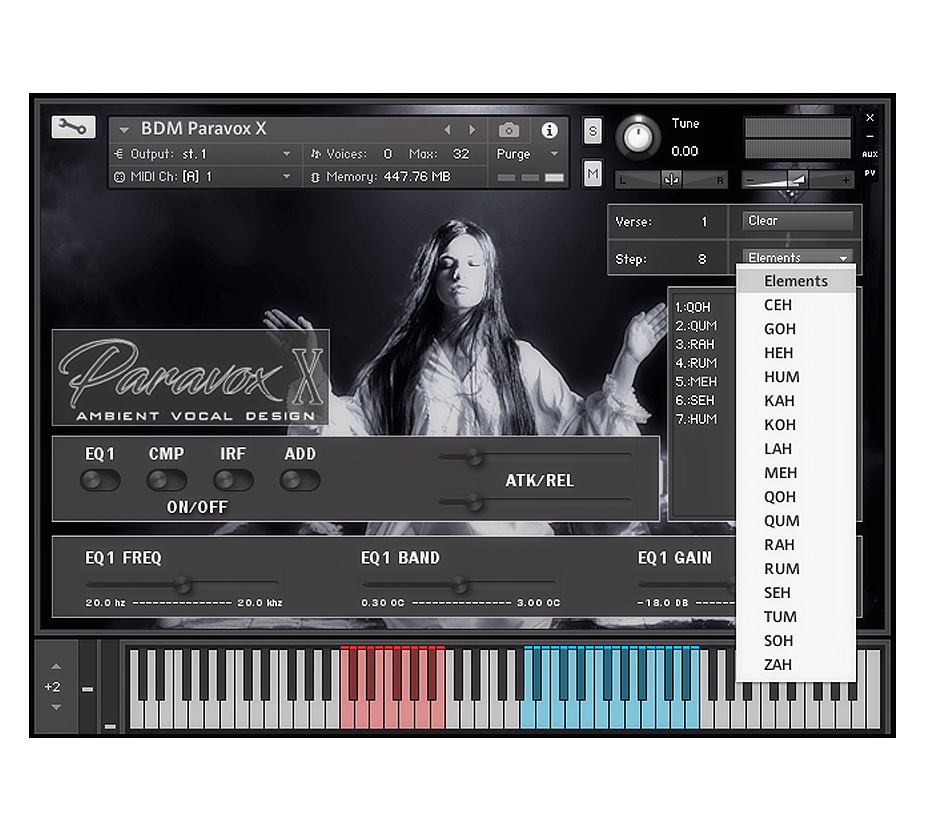Solo the instrument with S button
Screen dimensions: 926x830
(592, 131)
